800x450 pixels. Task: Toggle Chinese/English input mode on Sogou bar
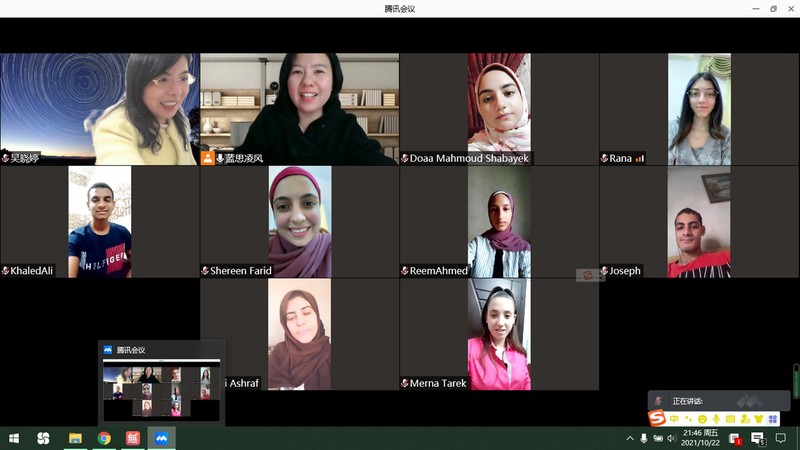coord(674,418)
